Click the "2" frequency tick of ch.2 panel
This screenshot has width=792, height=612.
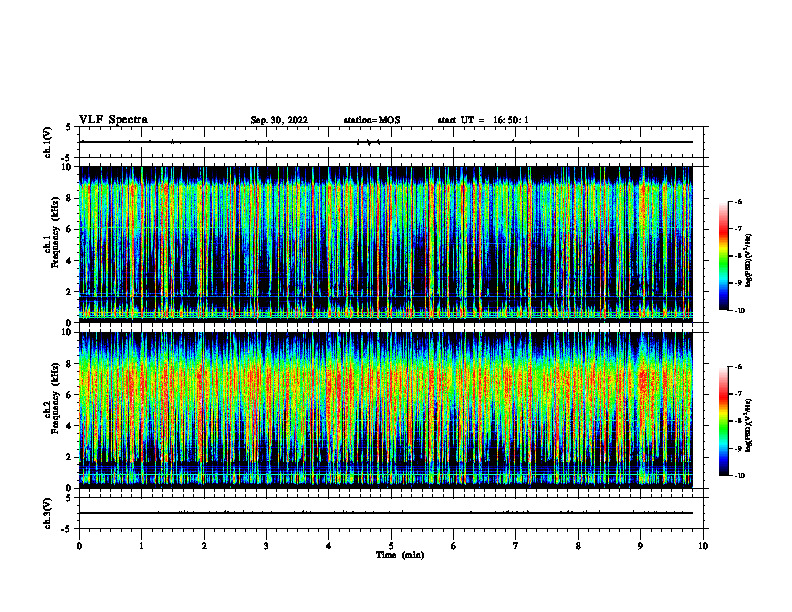click(x=70, y=457)
